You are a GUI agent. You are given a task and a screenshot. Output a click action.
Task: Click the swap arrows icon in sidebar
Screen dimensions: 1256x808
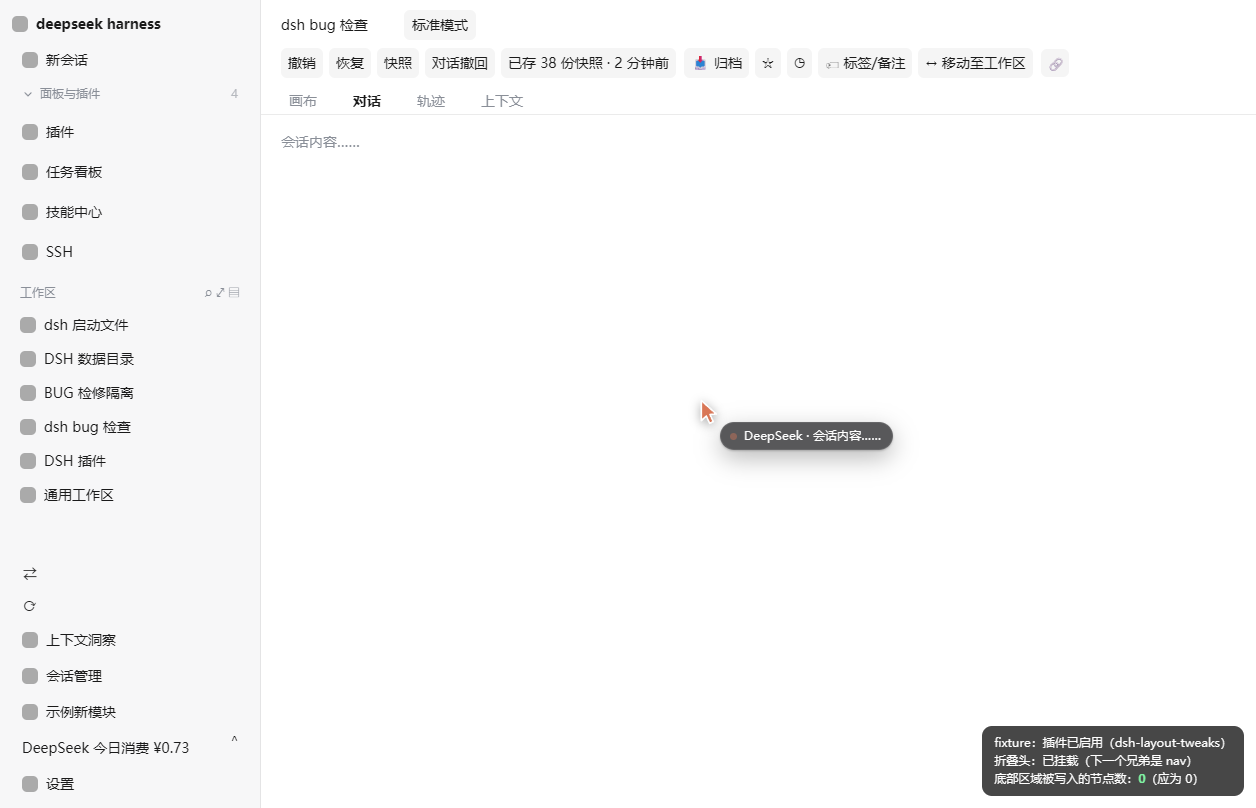tap(30, 573)
